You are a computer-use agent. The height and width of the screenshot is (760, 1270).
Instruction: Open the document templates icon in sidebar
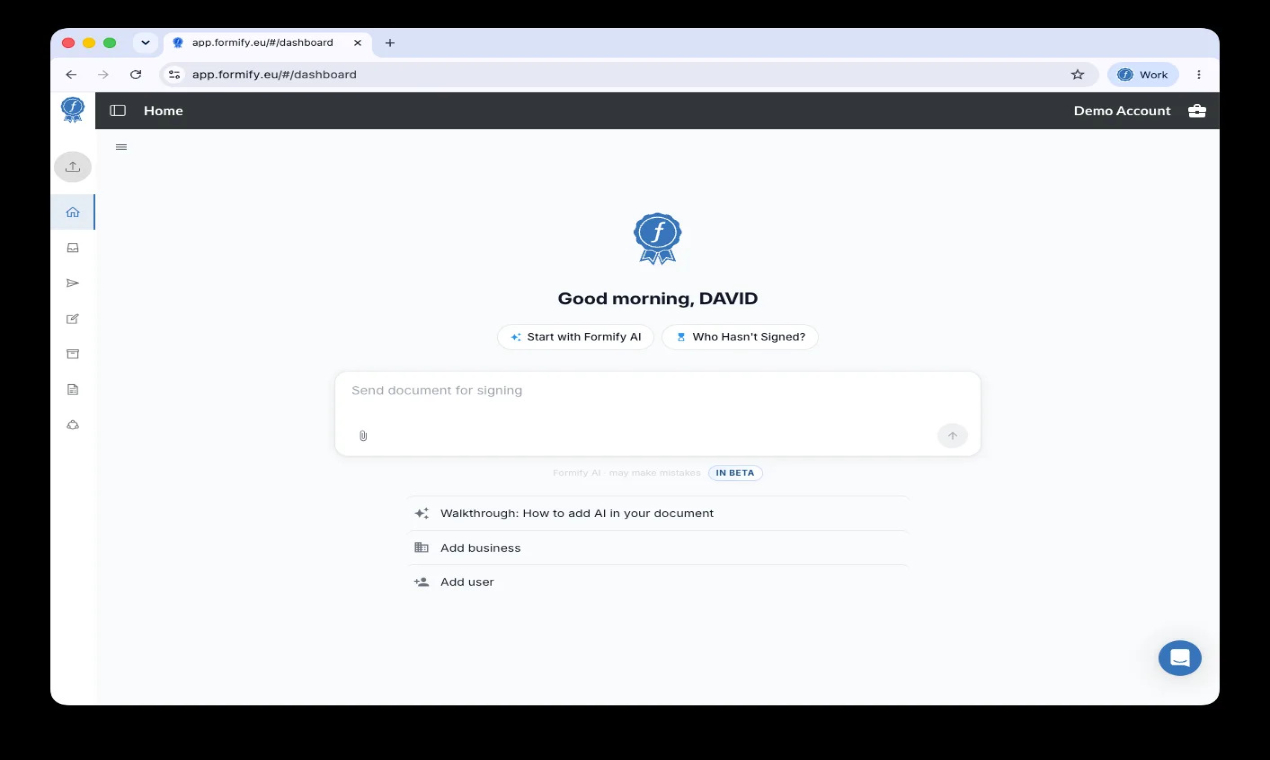coord(72,389)
